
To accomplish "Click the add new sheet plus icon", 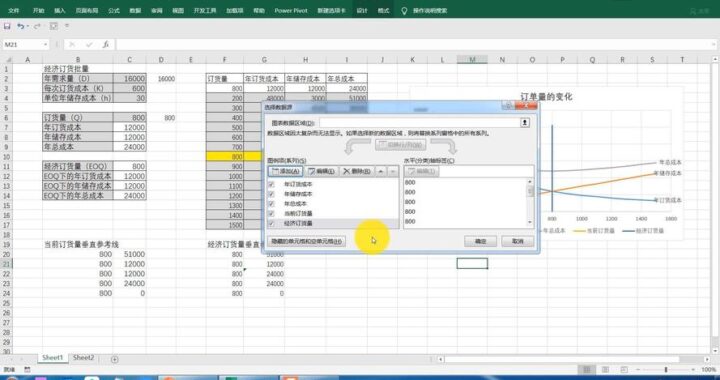I will [x=115, y=359].
